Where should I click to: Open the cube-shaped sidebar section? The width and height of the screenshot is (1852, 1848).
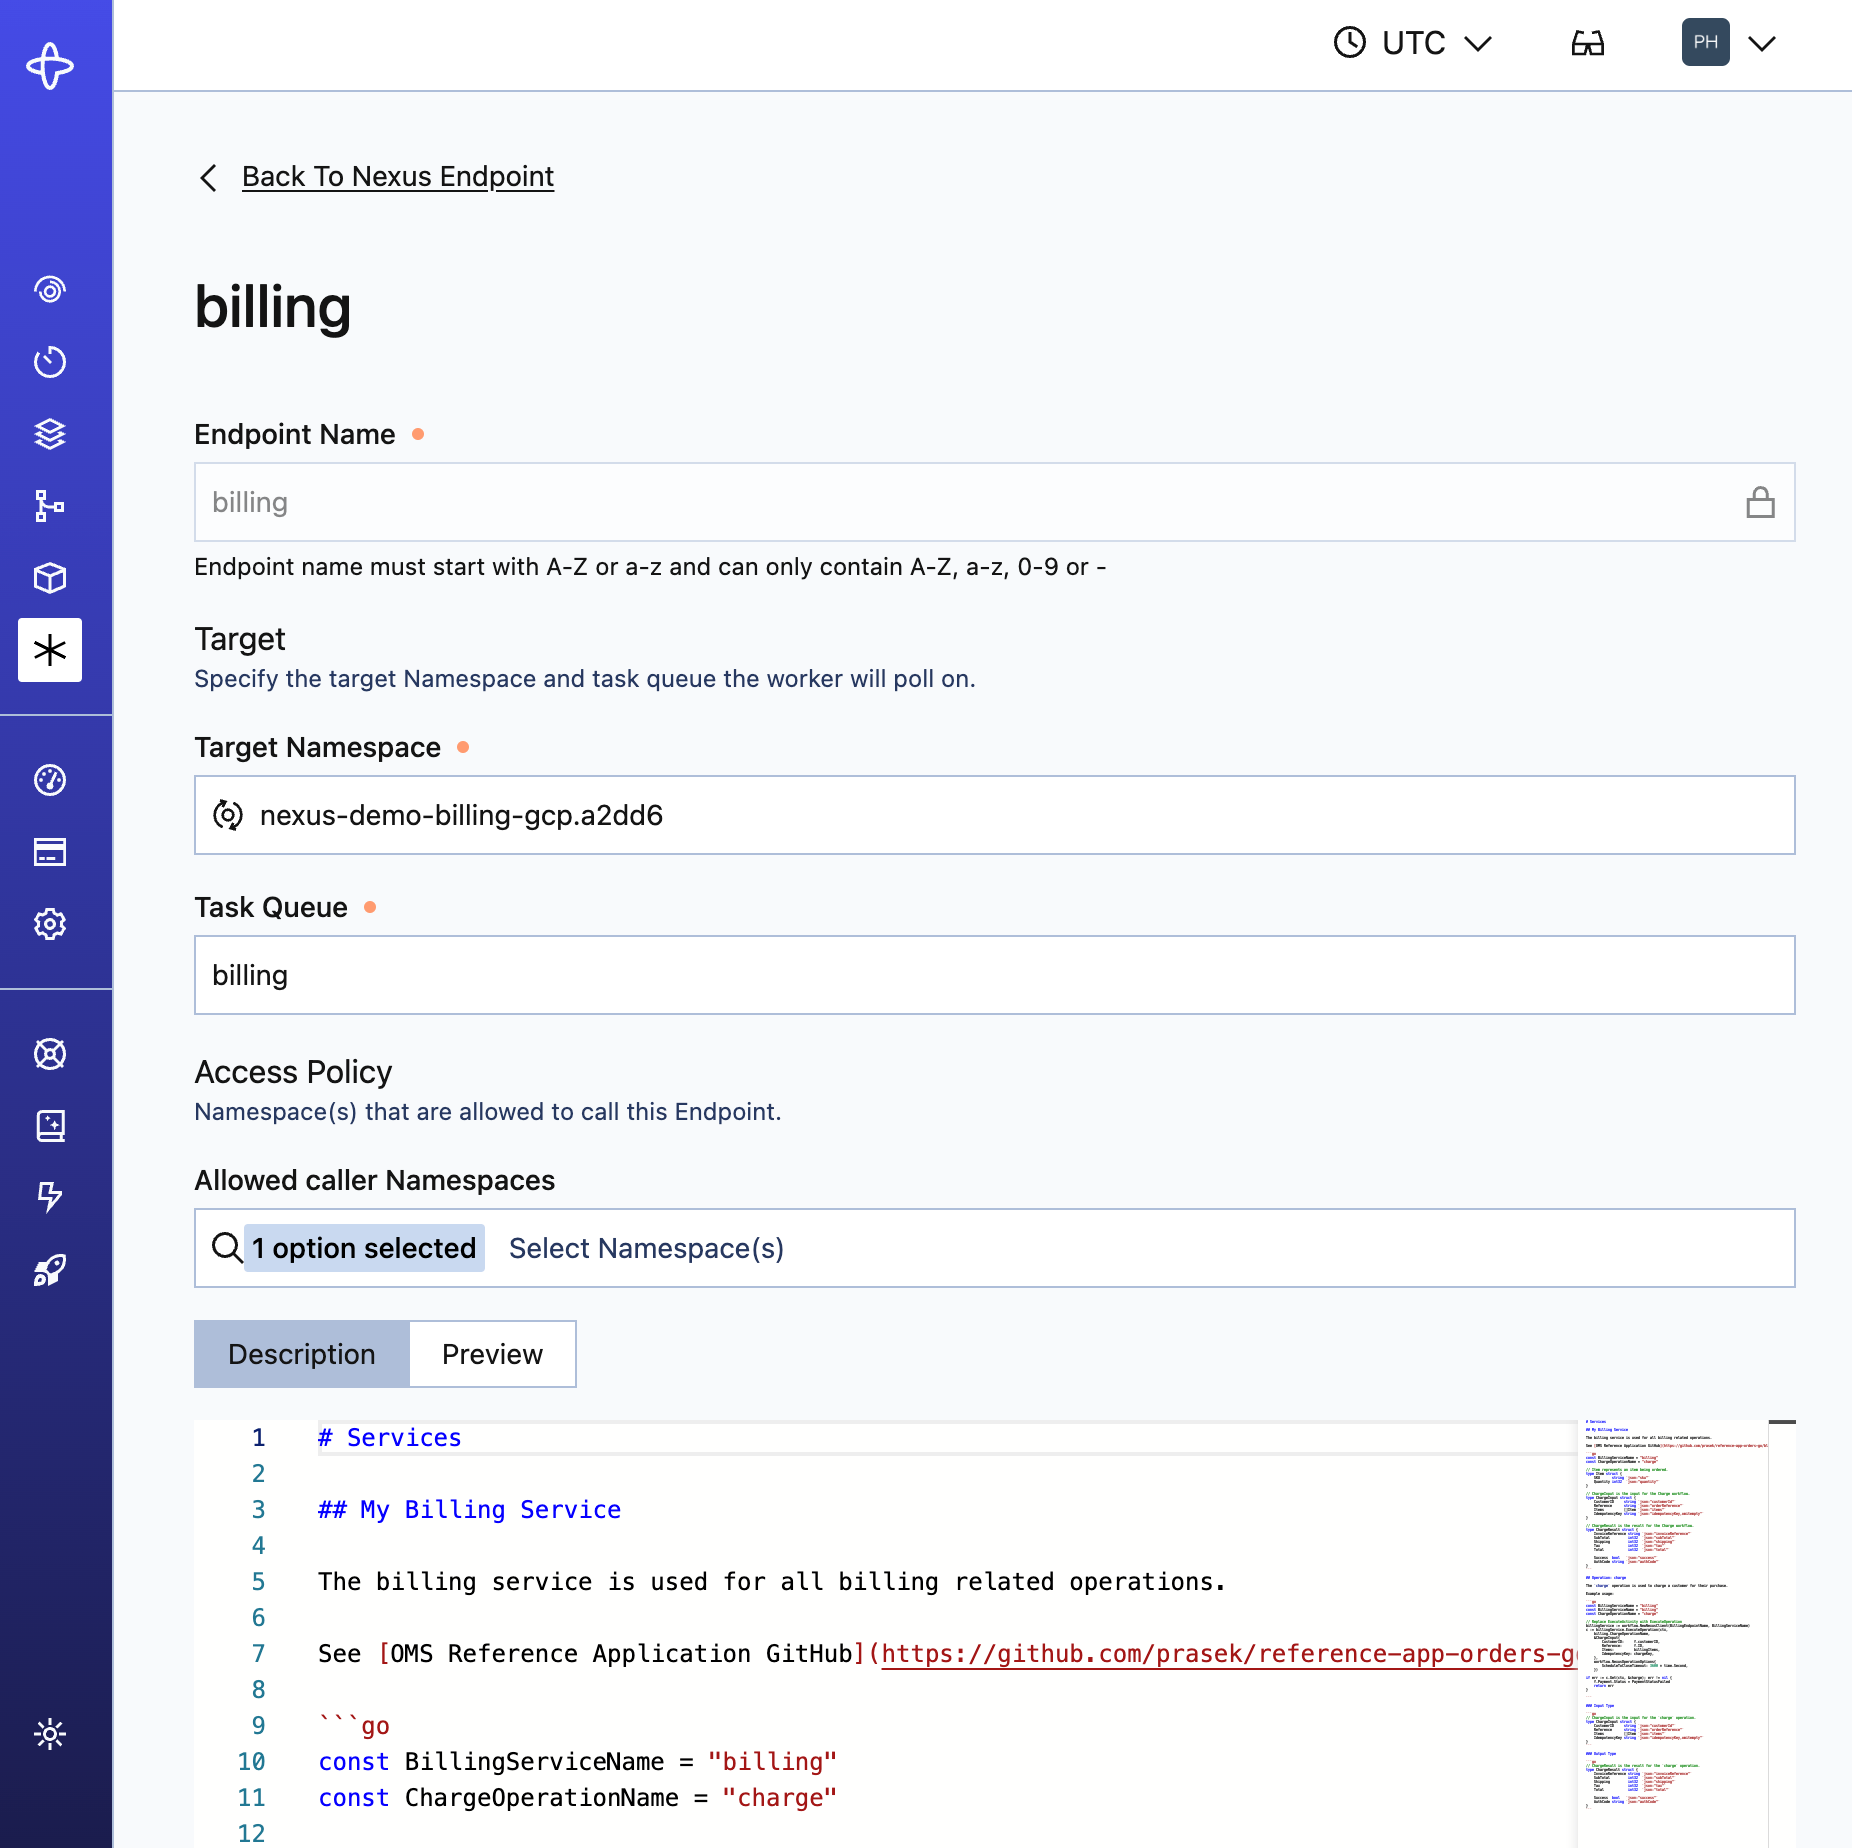[x=49, y=578]
